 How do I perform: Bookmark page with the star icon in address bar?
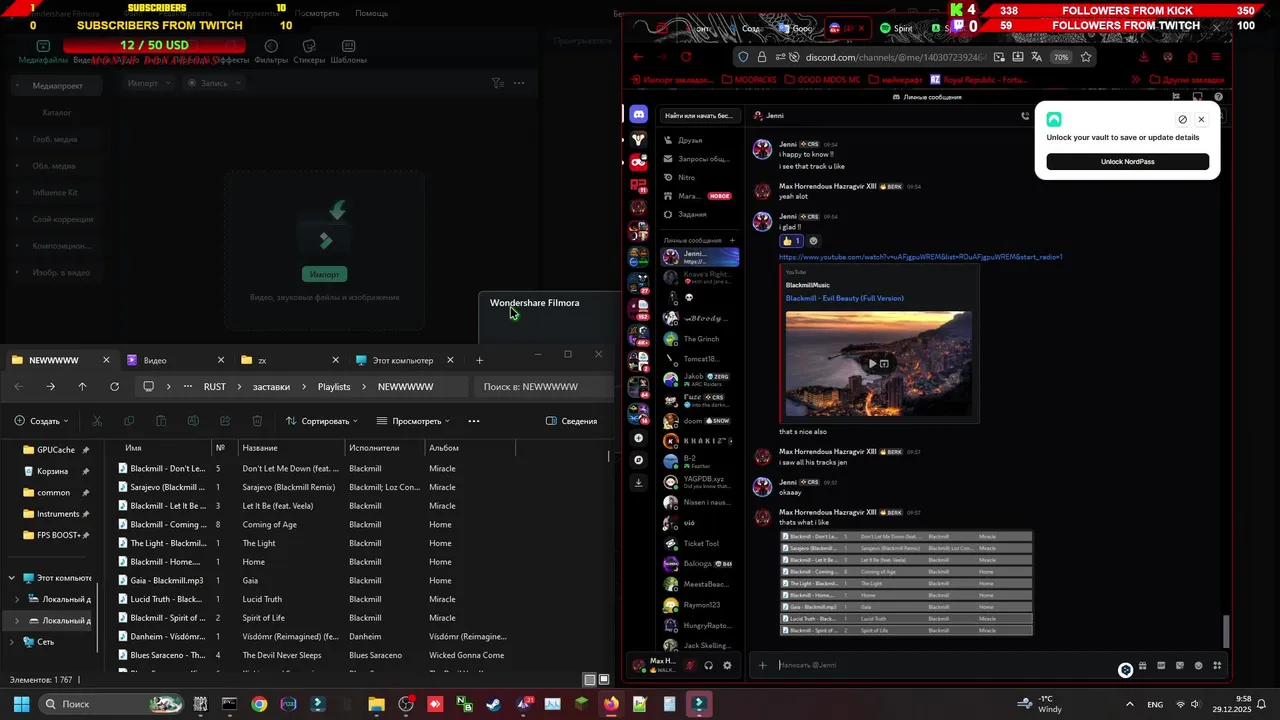pyautogui.click(x=1086, y=57)
